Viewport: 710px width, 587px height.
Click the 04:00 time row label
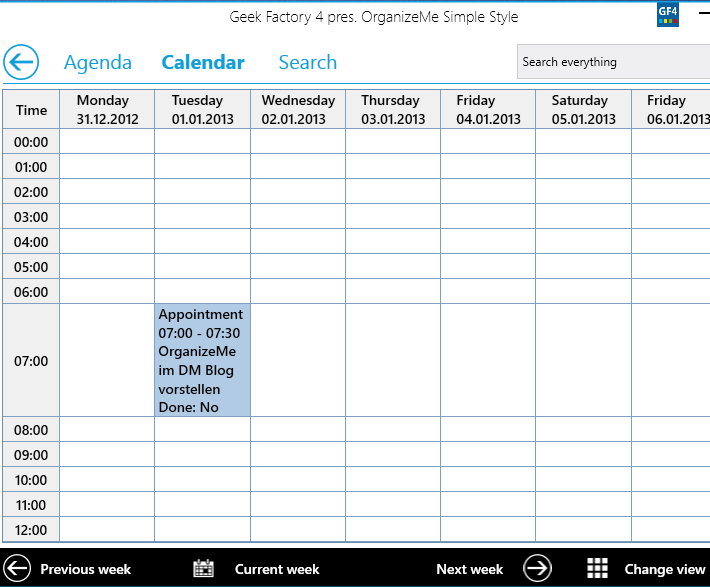(31, 241)
